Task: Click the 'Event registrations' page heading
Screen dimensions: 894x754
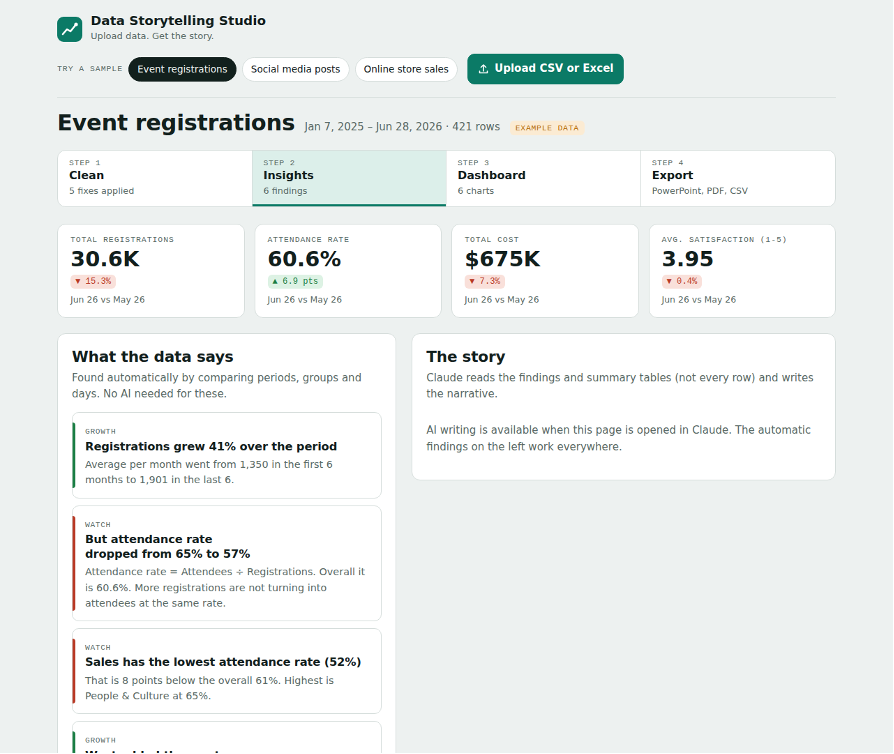Action: pos(176,123)
